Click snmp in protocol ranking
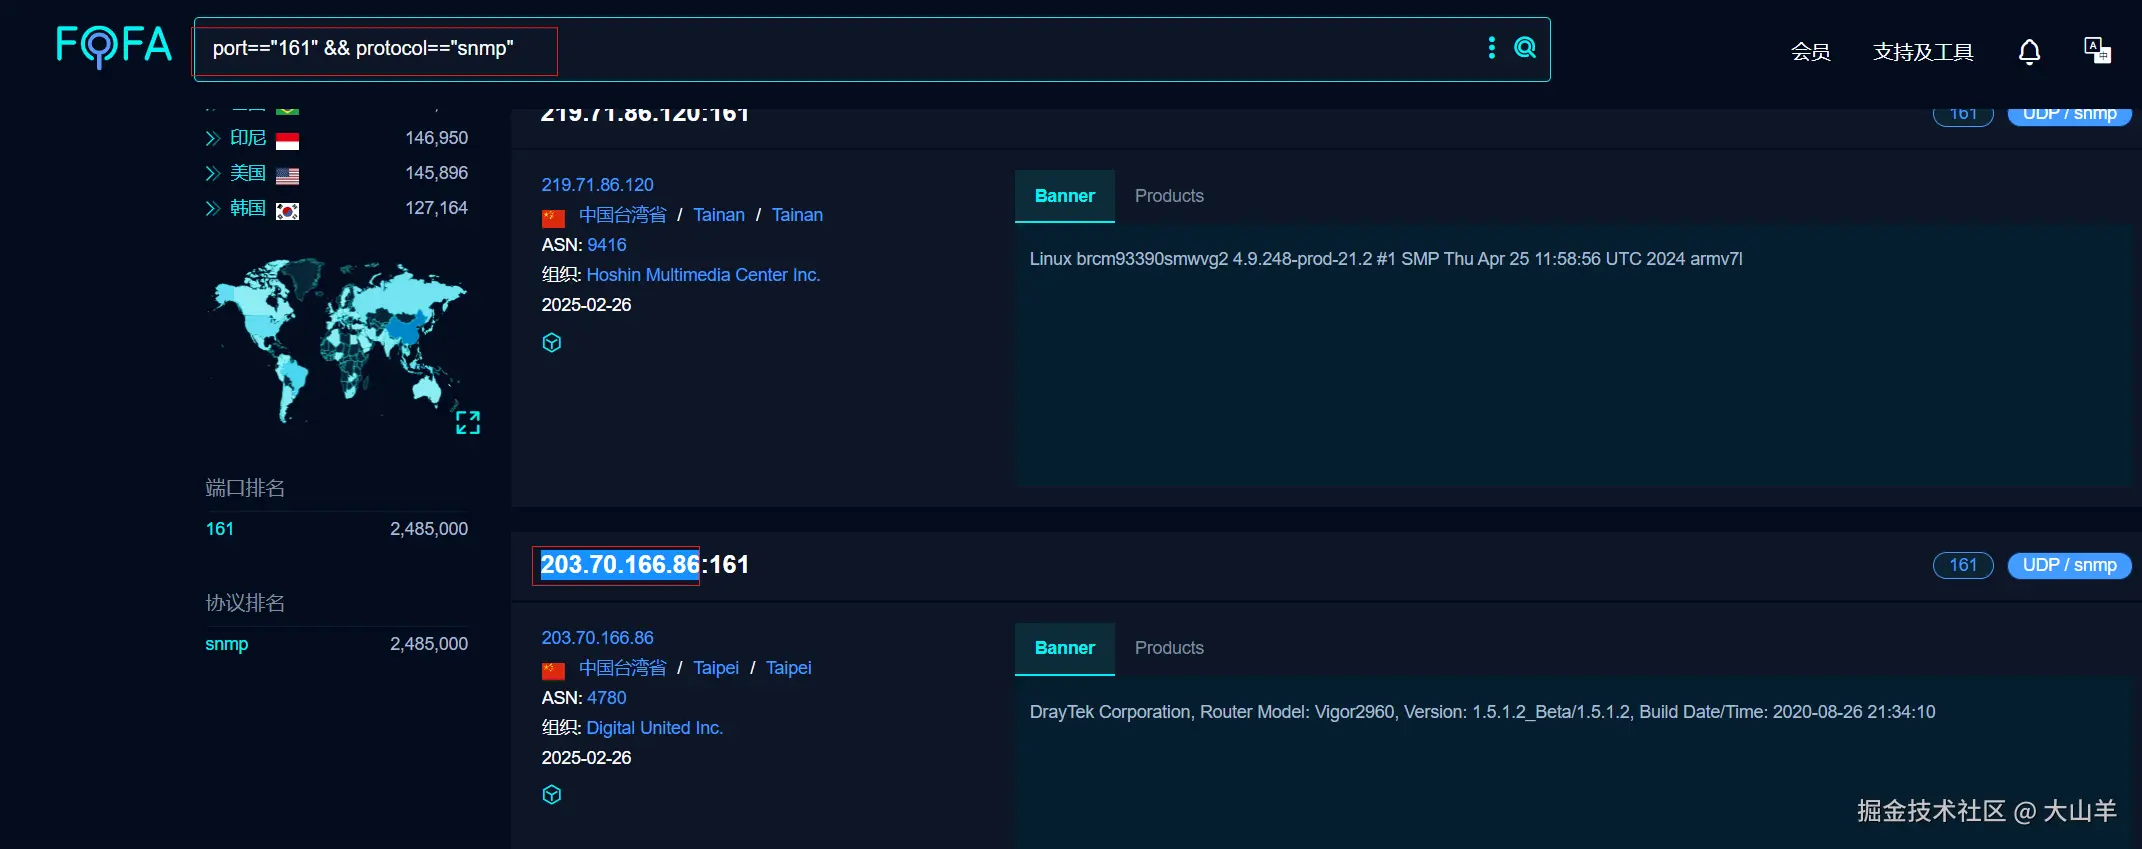Viewport: 2142px width, 849px height. 226,644
